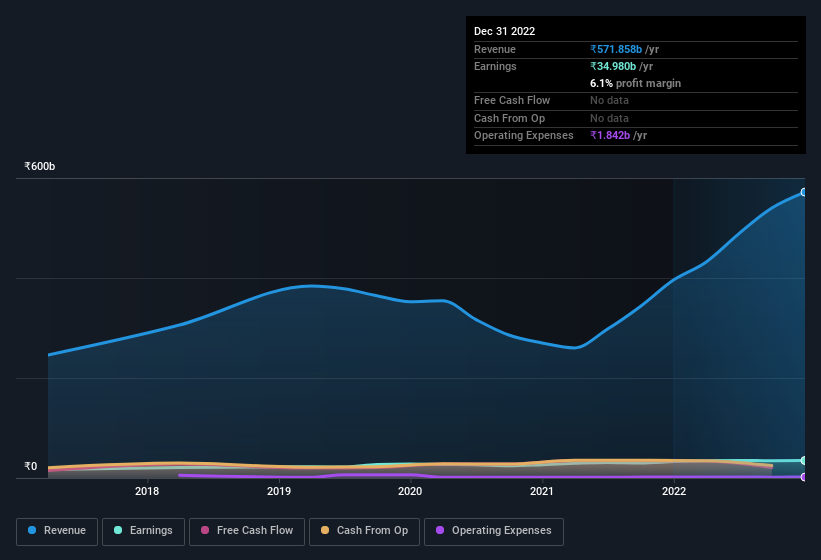Screen dimensions: 821x560
Task: Click the ₹0 y-axis label
Action: click(x=30, y=466)
